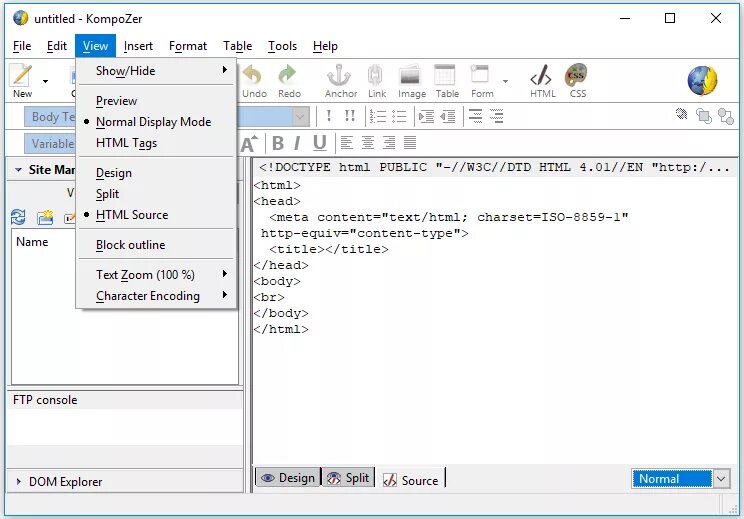The image size is (744, 519).
Task: Select Normal Display Mode radio option
Action: 157,122
